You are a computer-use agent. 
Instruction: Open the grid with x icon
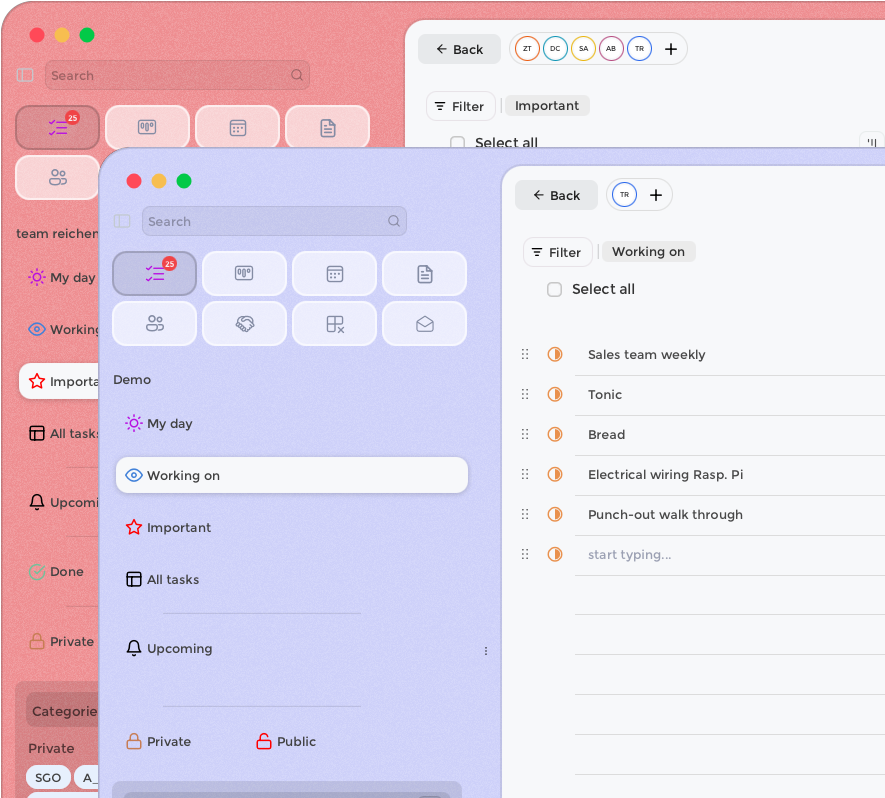[335, 323]
